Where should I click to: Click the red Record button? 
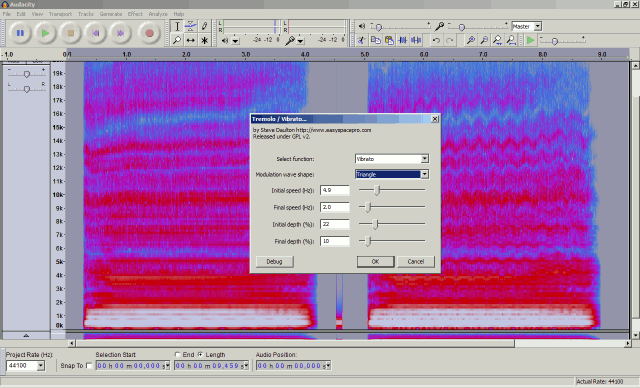click(149, 33)
